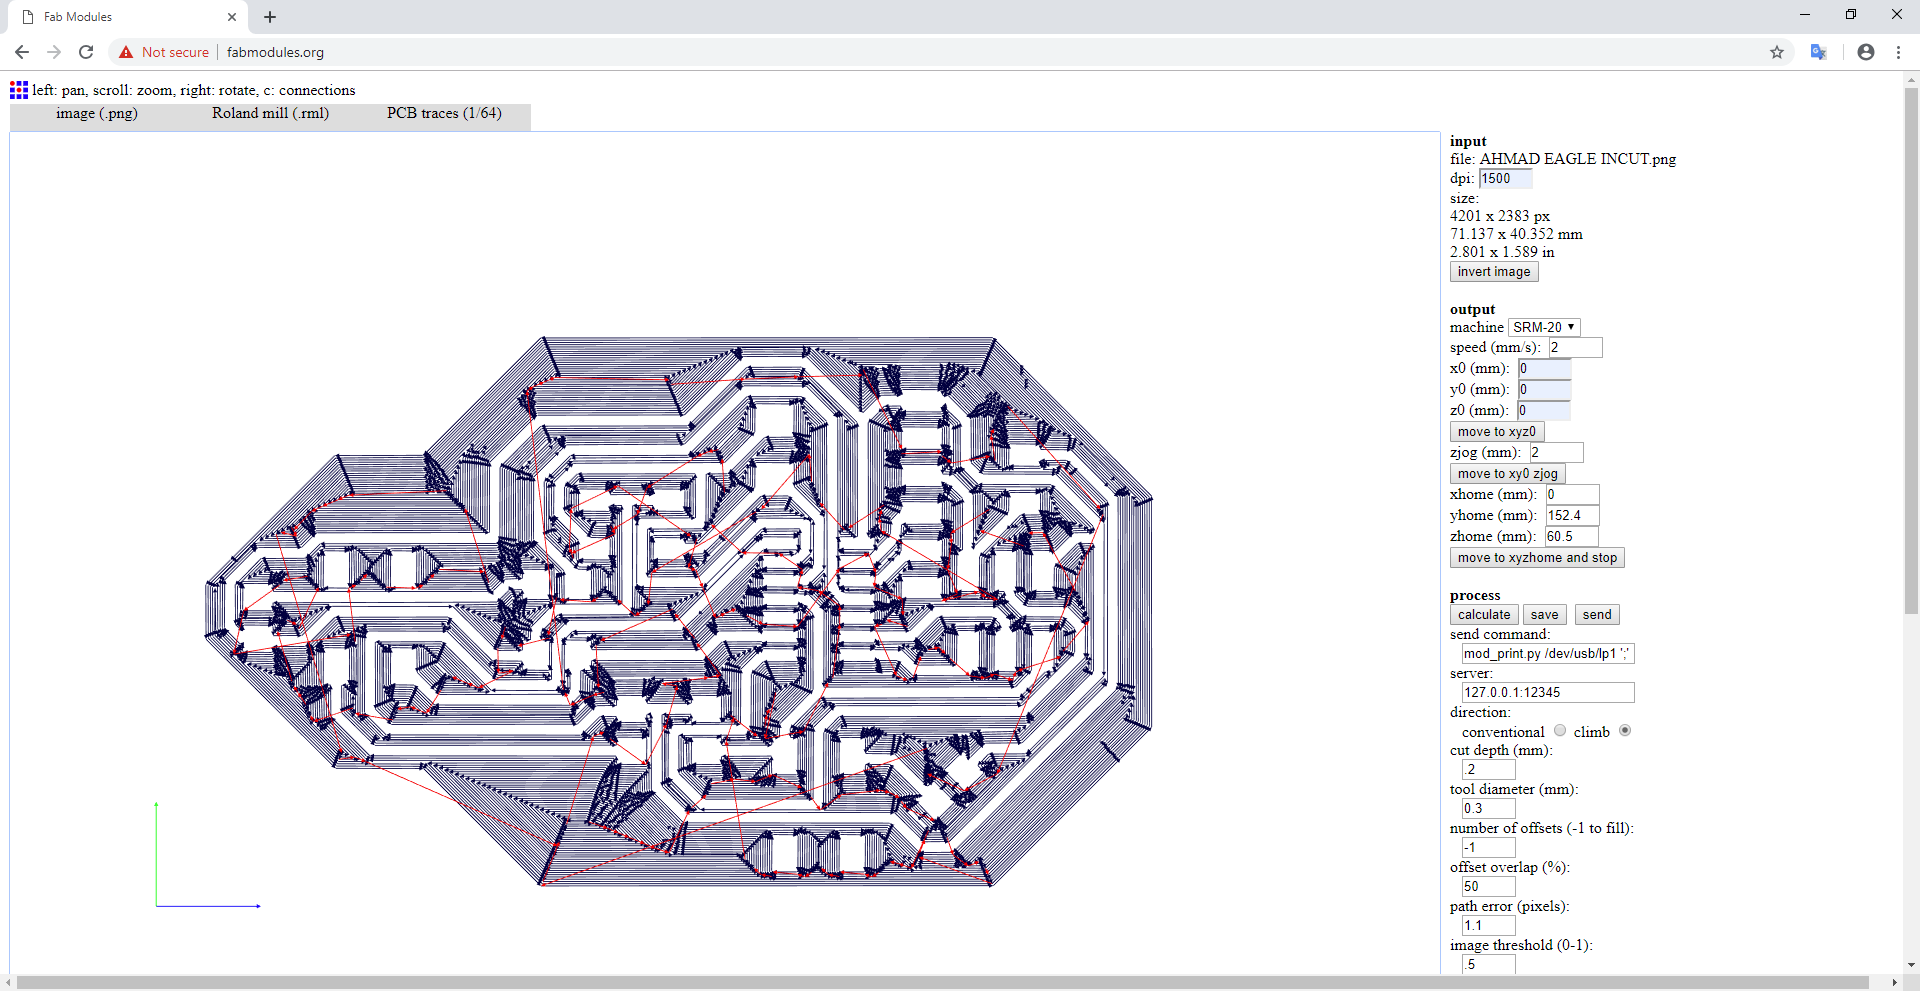Screen dimensions: 1920x991
Task: Click the x0 (mm) field
Action: click(x=1544, y=369)
